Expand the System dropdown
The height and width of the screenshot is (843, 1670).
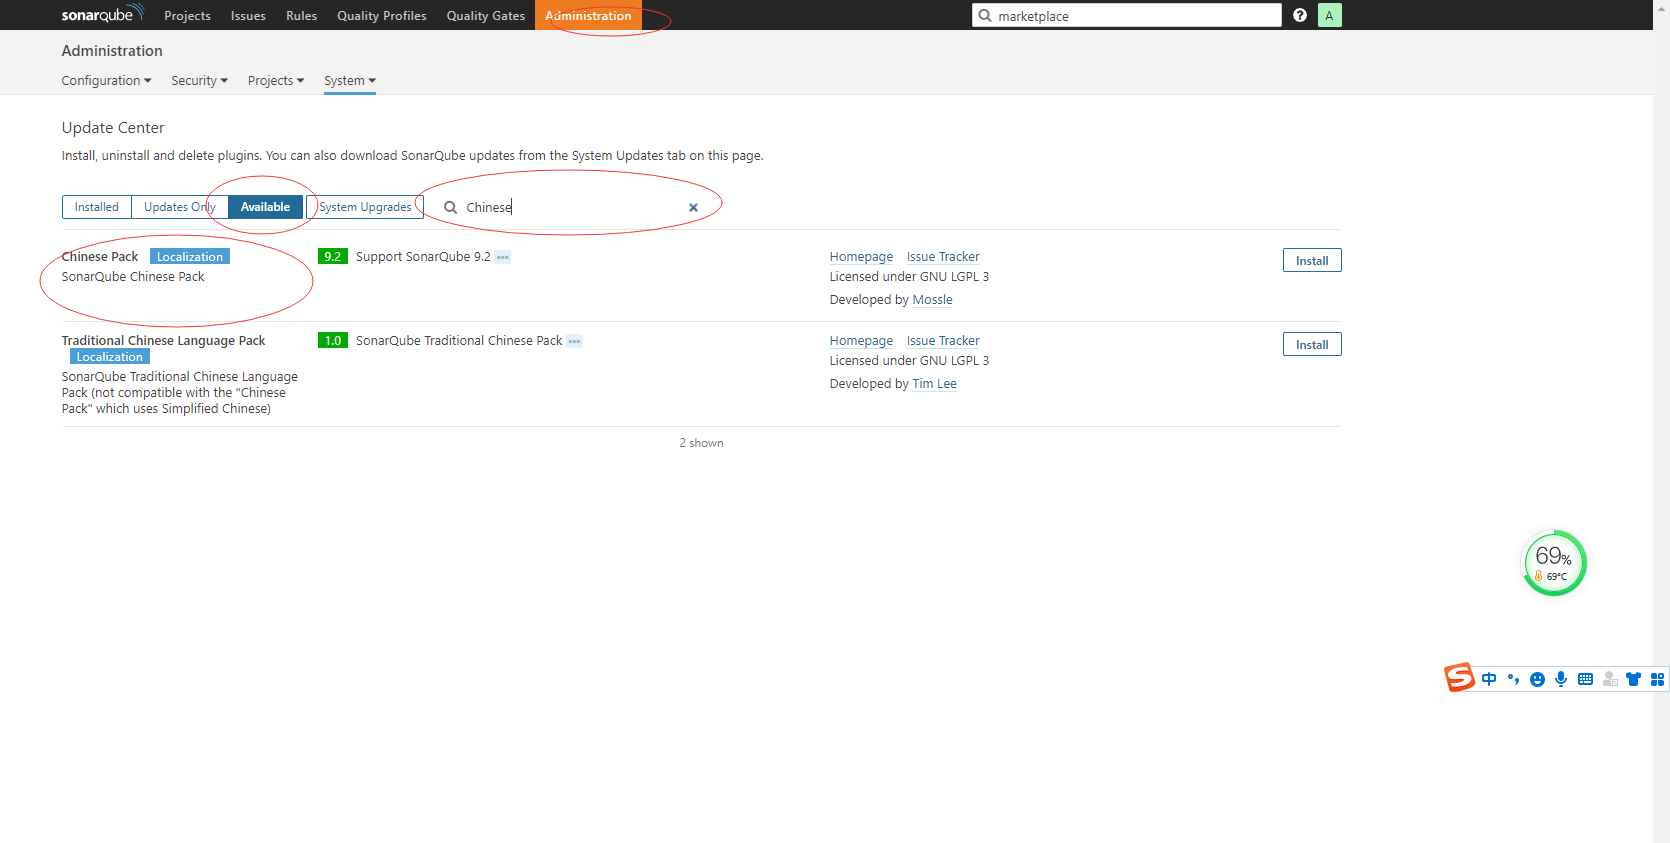click(350, 80)
